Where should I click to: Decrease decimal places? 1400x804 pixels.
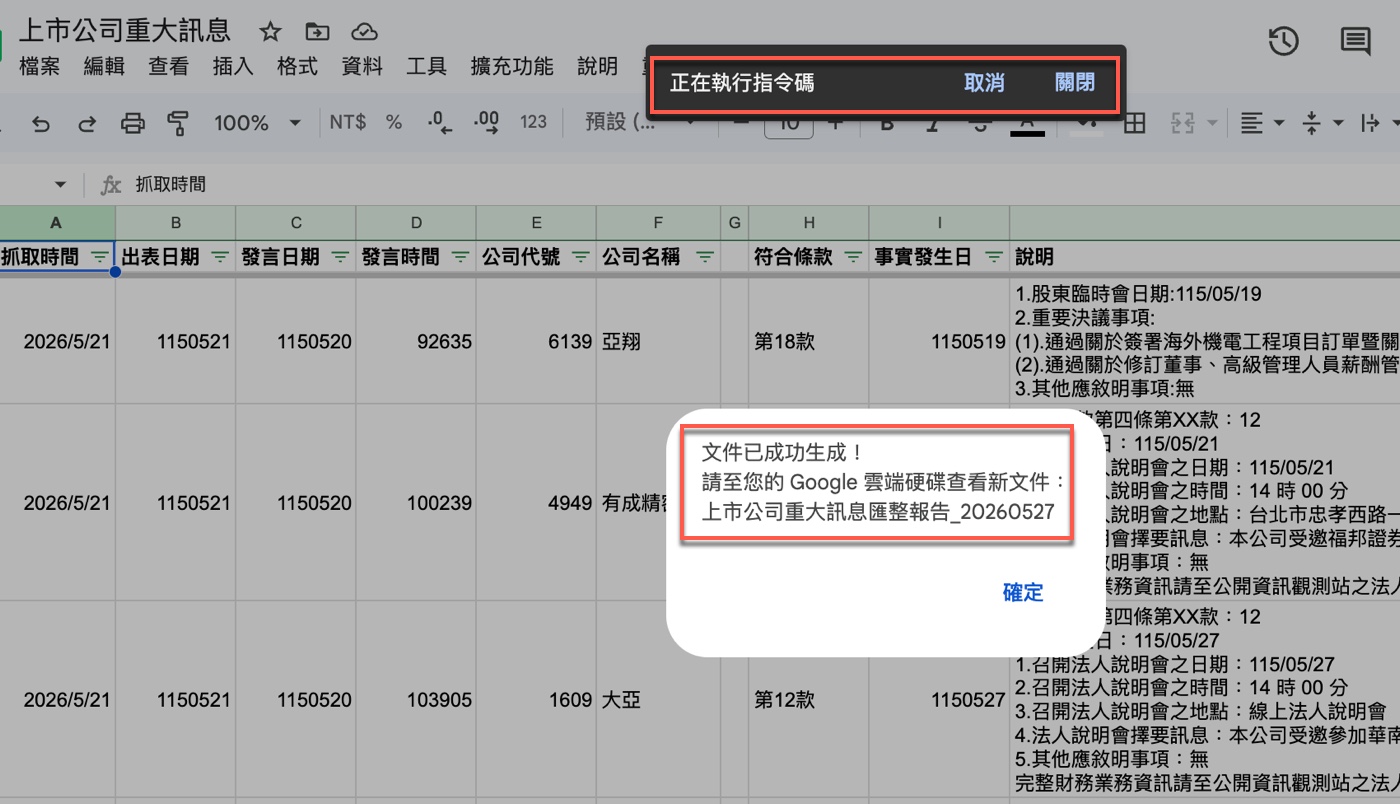(x=440, y=122)
